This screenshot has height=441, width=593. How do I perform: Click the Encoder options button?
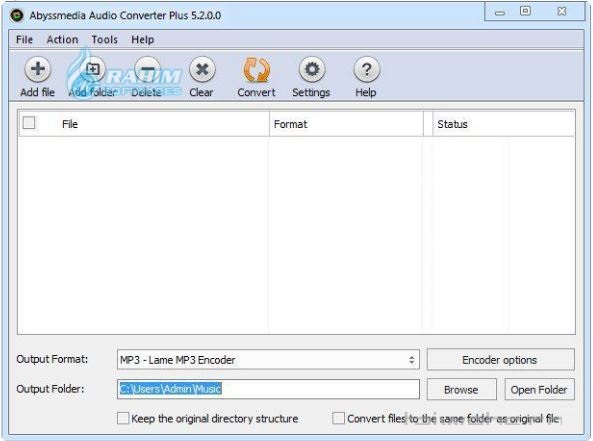pos(501,360)
